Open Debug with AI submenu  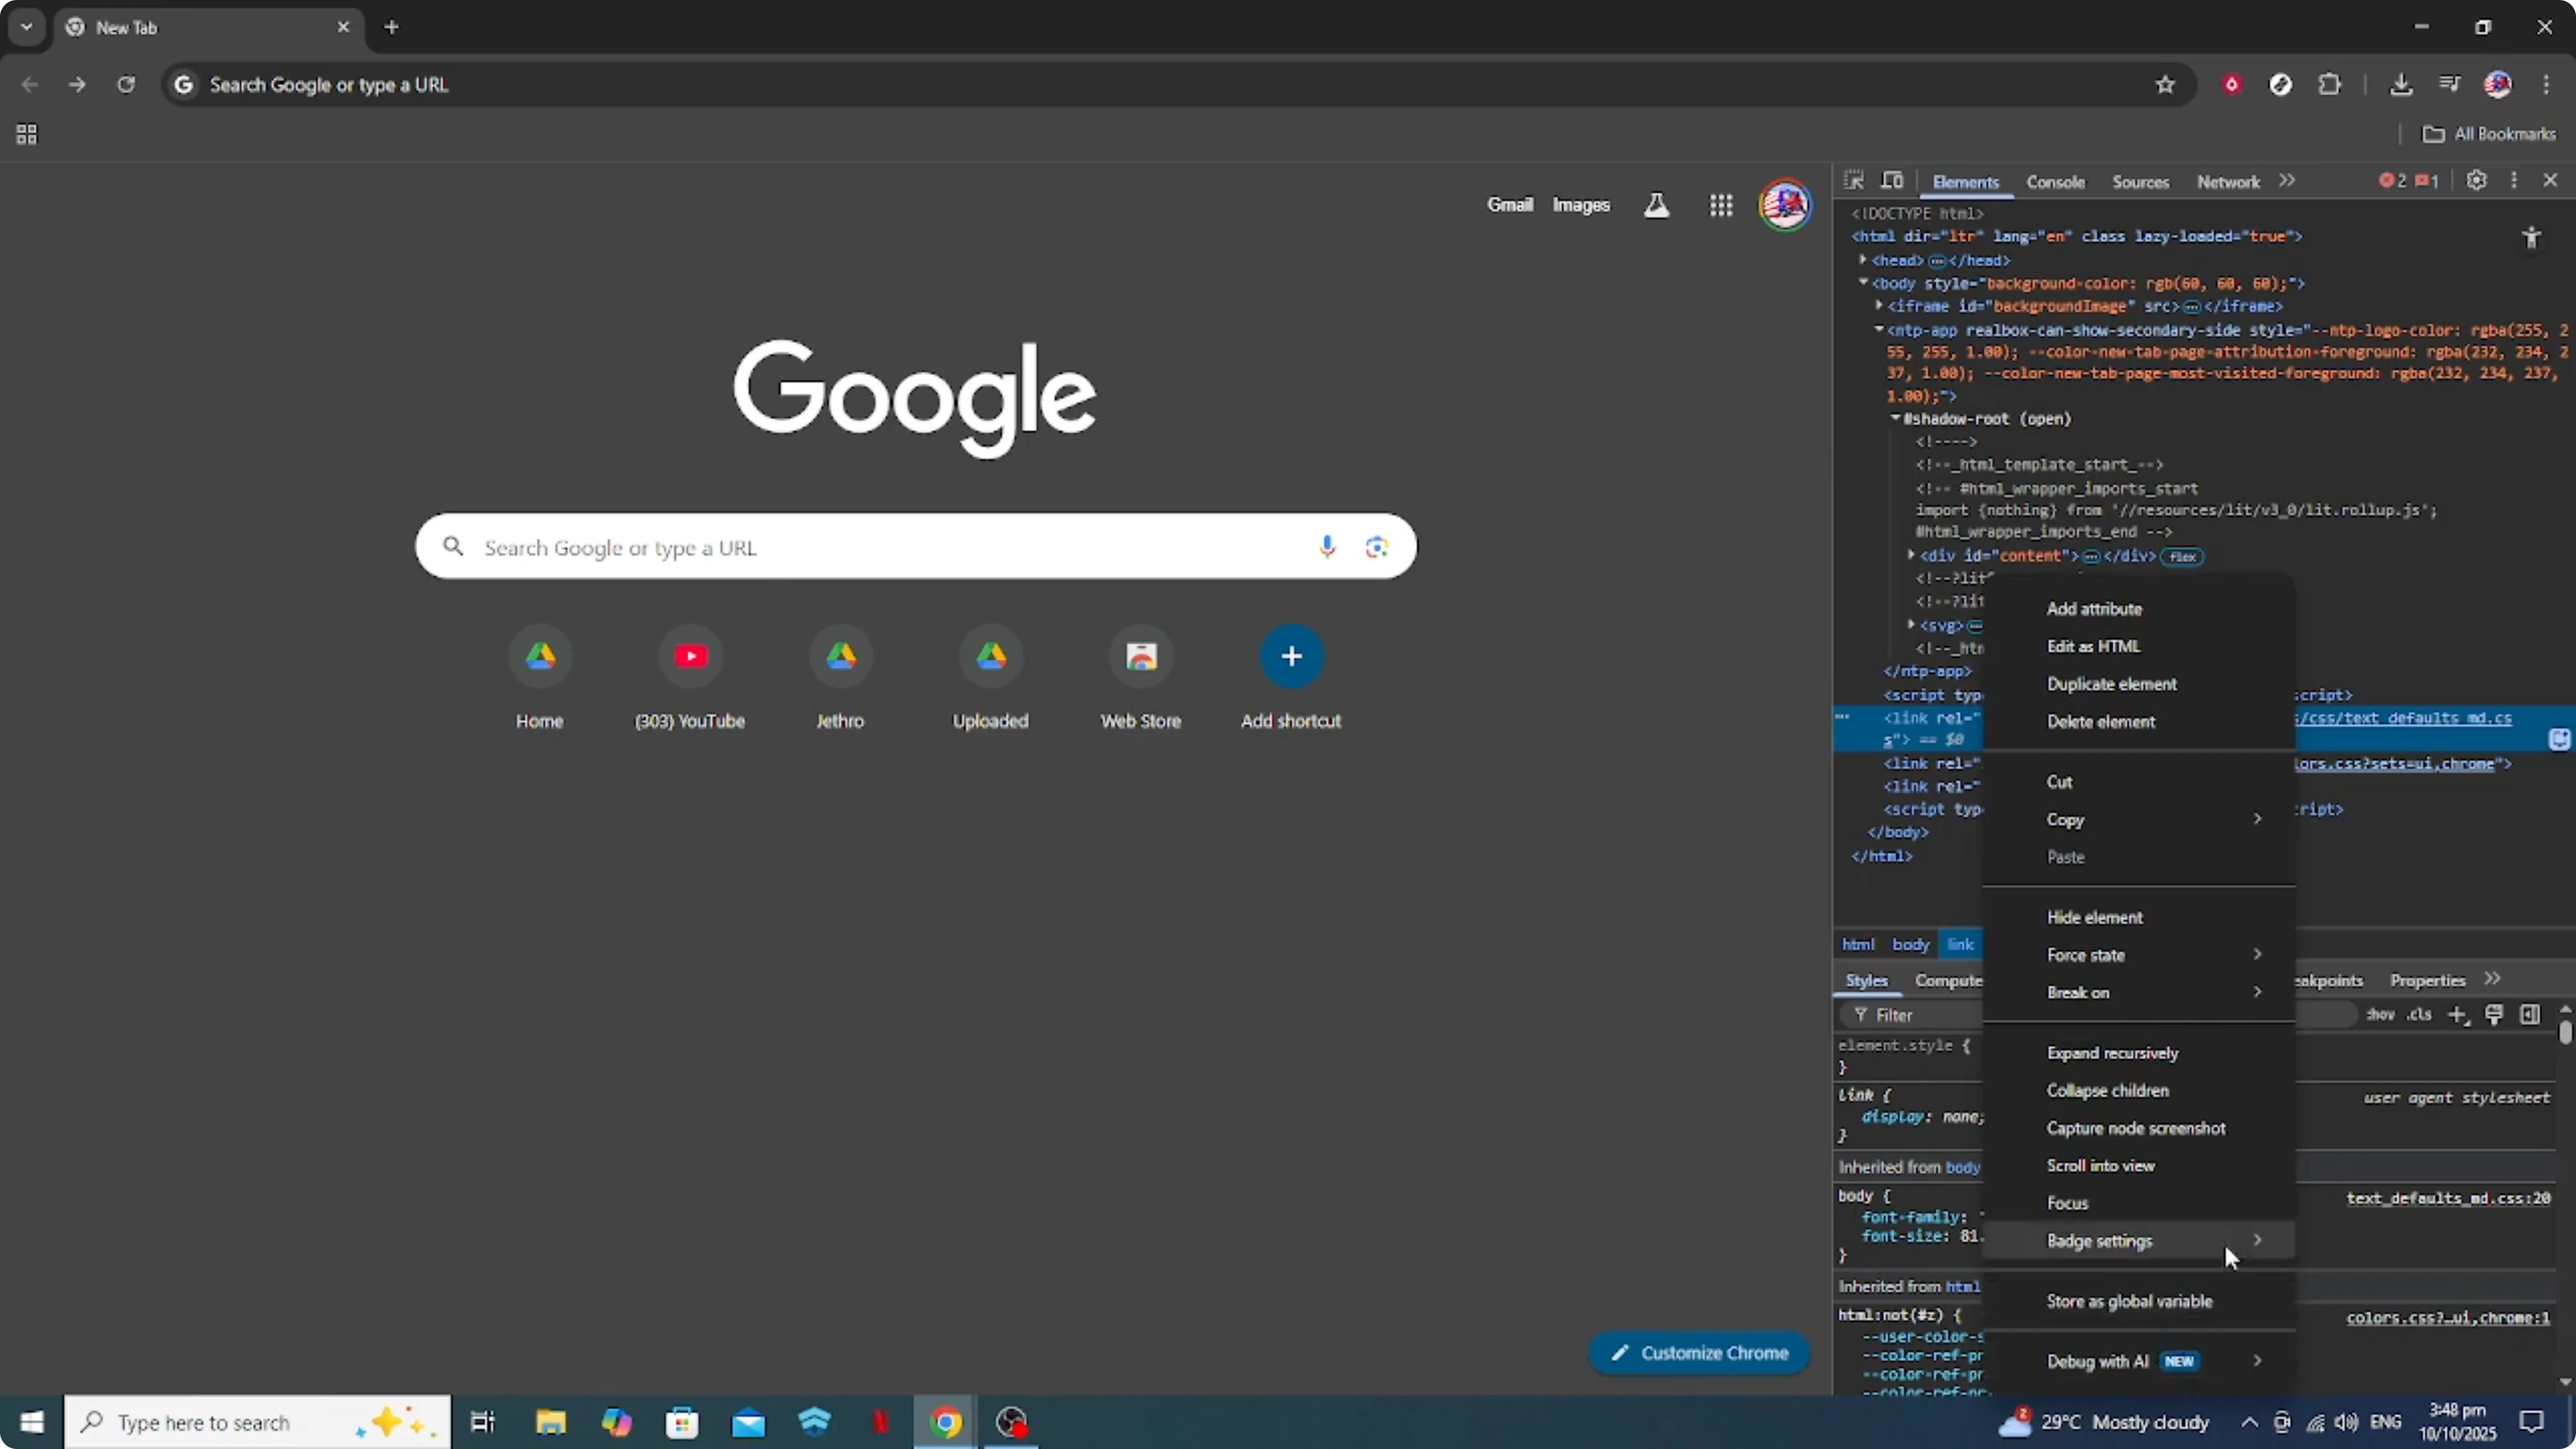tap(2139, 1361)
